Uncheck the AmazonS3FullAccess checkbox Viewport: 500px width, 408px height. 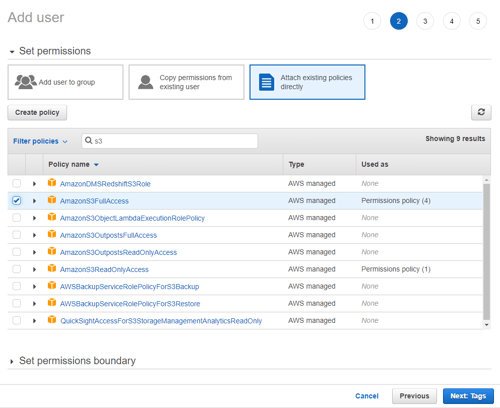(x=16, y=200)
